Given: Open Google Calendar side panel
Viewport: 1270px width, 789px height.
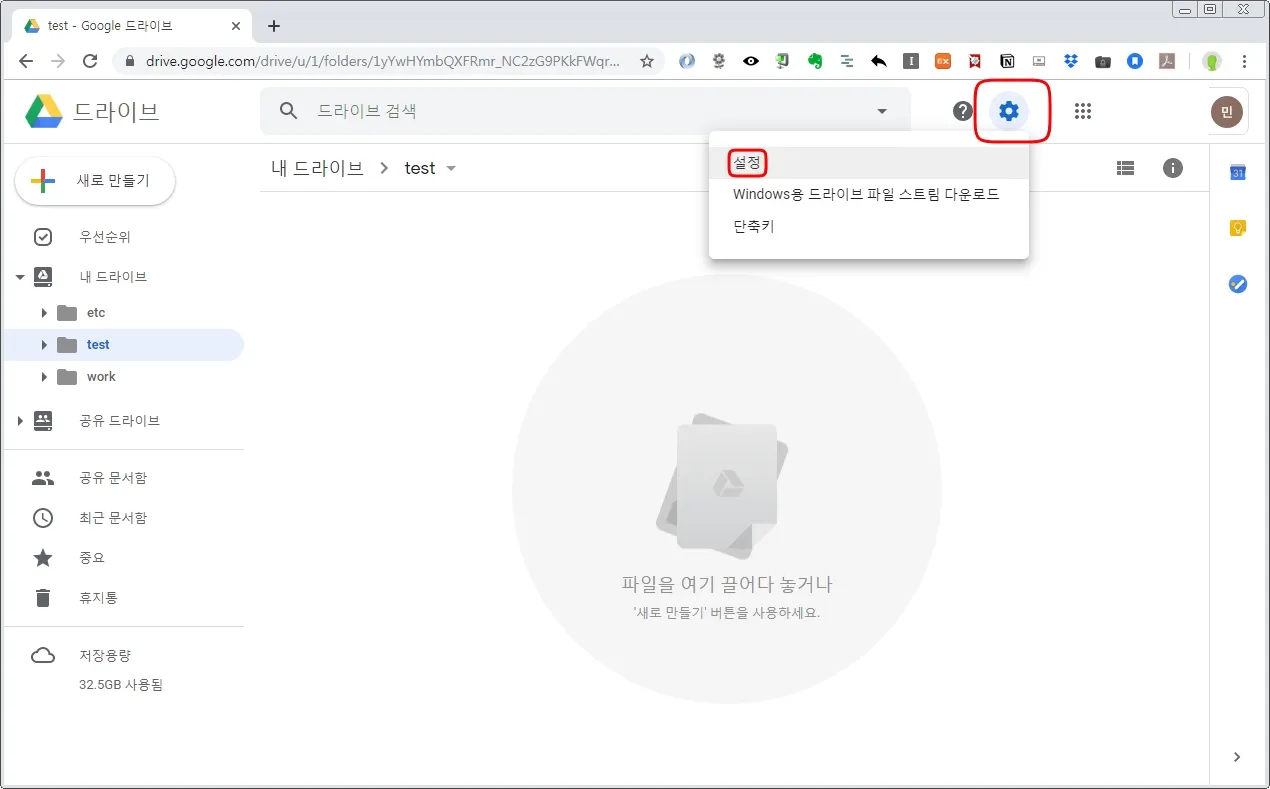Looking at the screenshot, I should 1238,172.
